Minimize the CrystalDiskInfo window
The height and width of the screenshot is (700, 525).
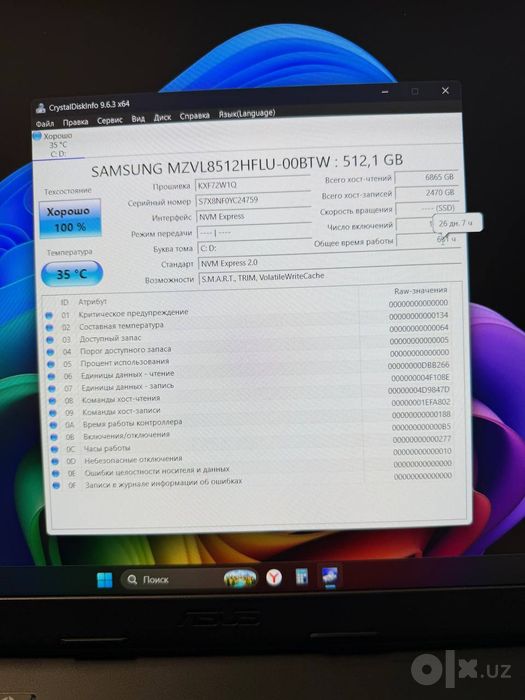tap(385, 92)
